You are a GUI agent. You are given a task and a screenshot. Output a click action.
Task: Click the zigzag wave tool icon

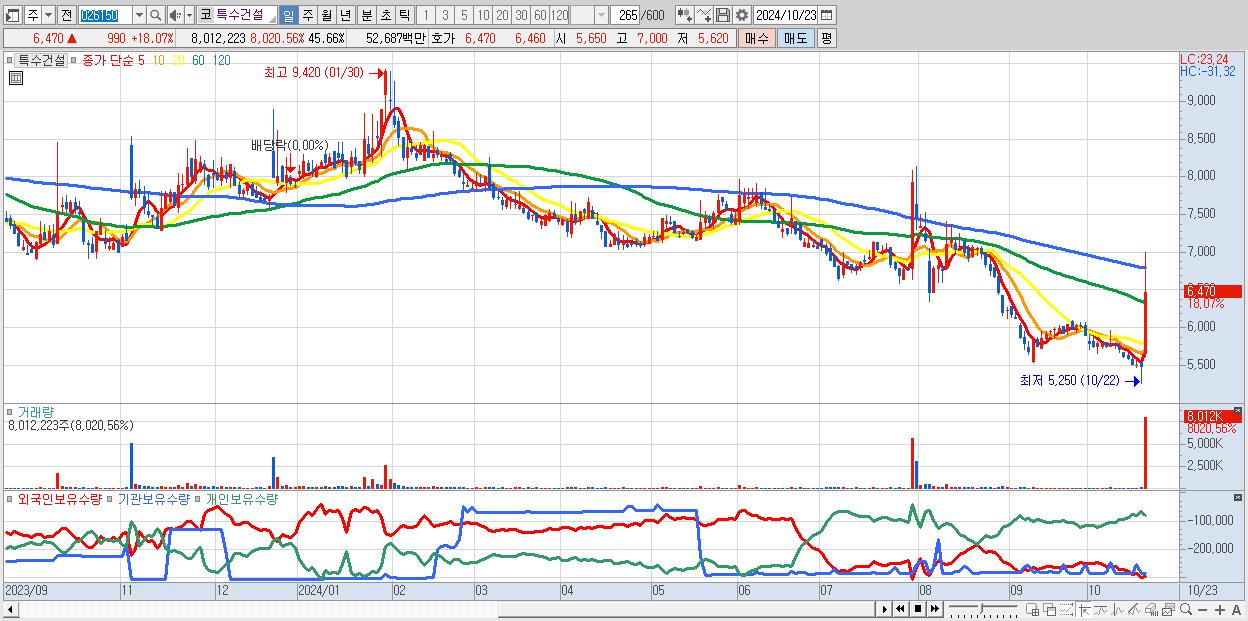[1118, 610]
